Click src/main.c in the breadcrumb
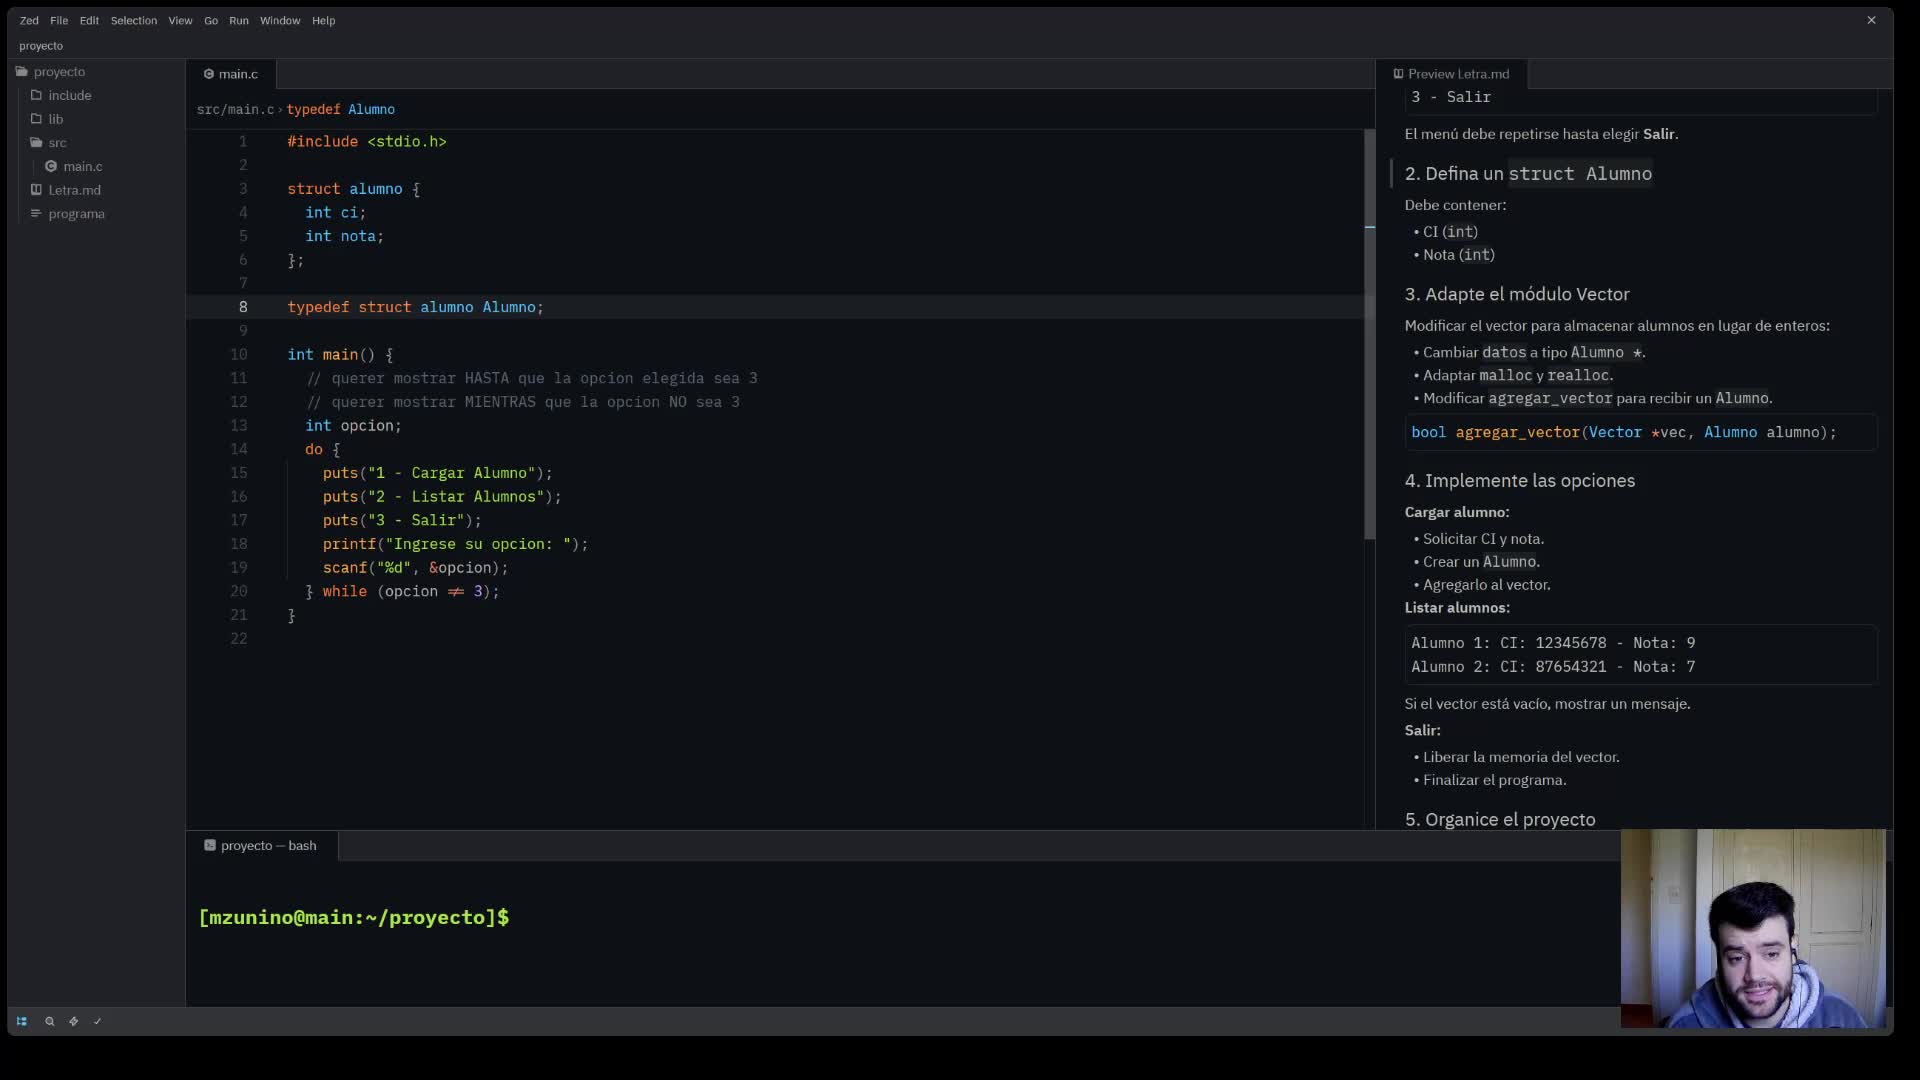Viewport: 1920px width, 1080px height. (x=235, y=109)
